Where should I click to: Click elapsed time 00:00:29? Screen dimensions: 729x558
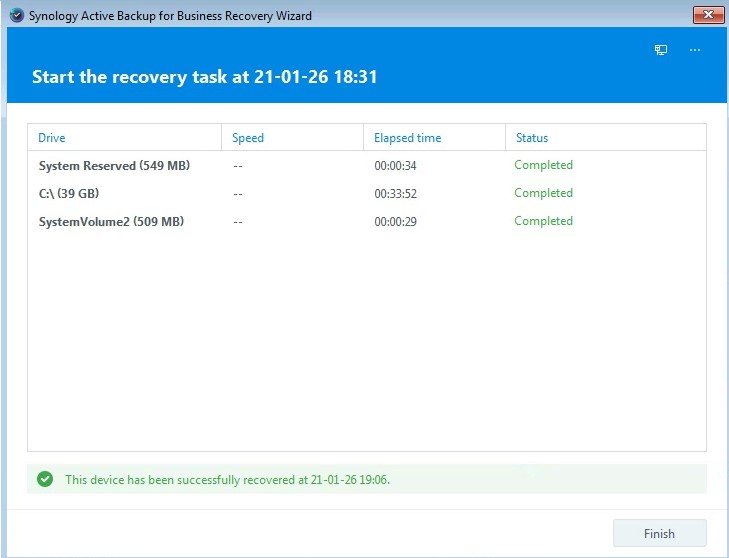click(395, 222)
